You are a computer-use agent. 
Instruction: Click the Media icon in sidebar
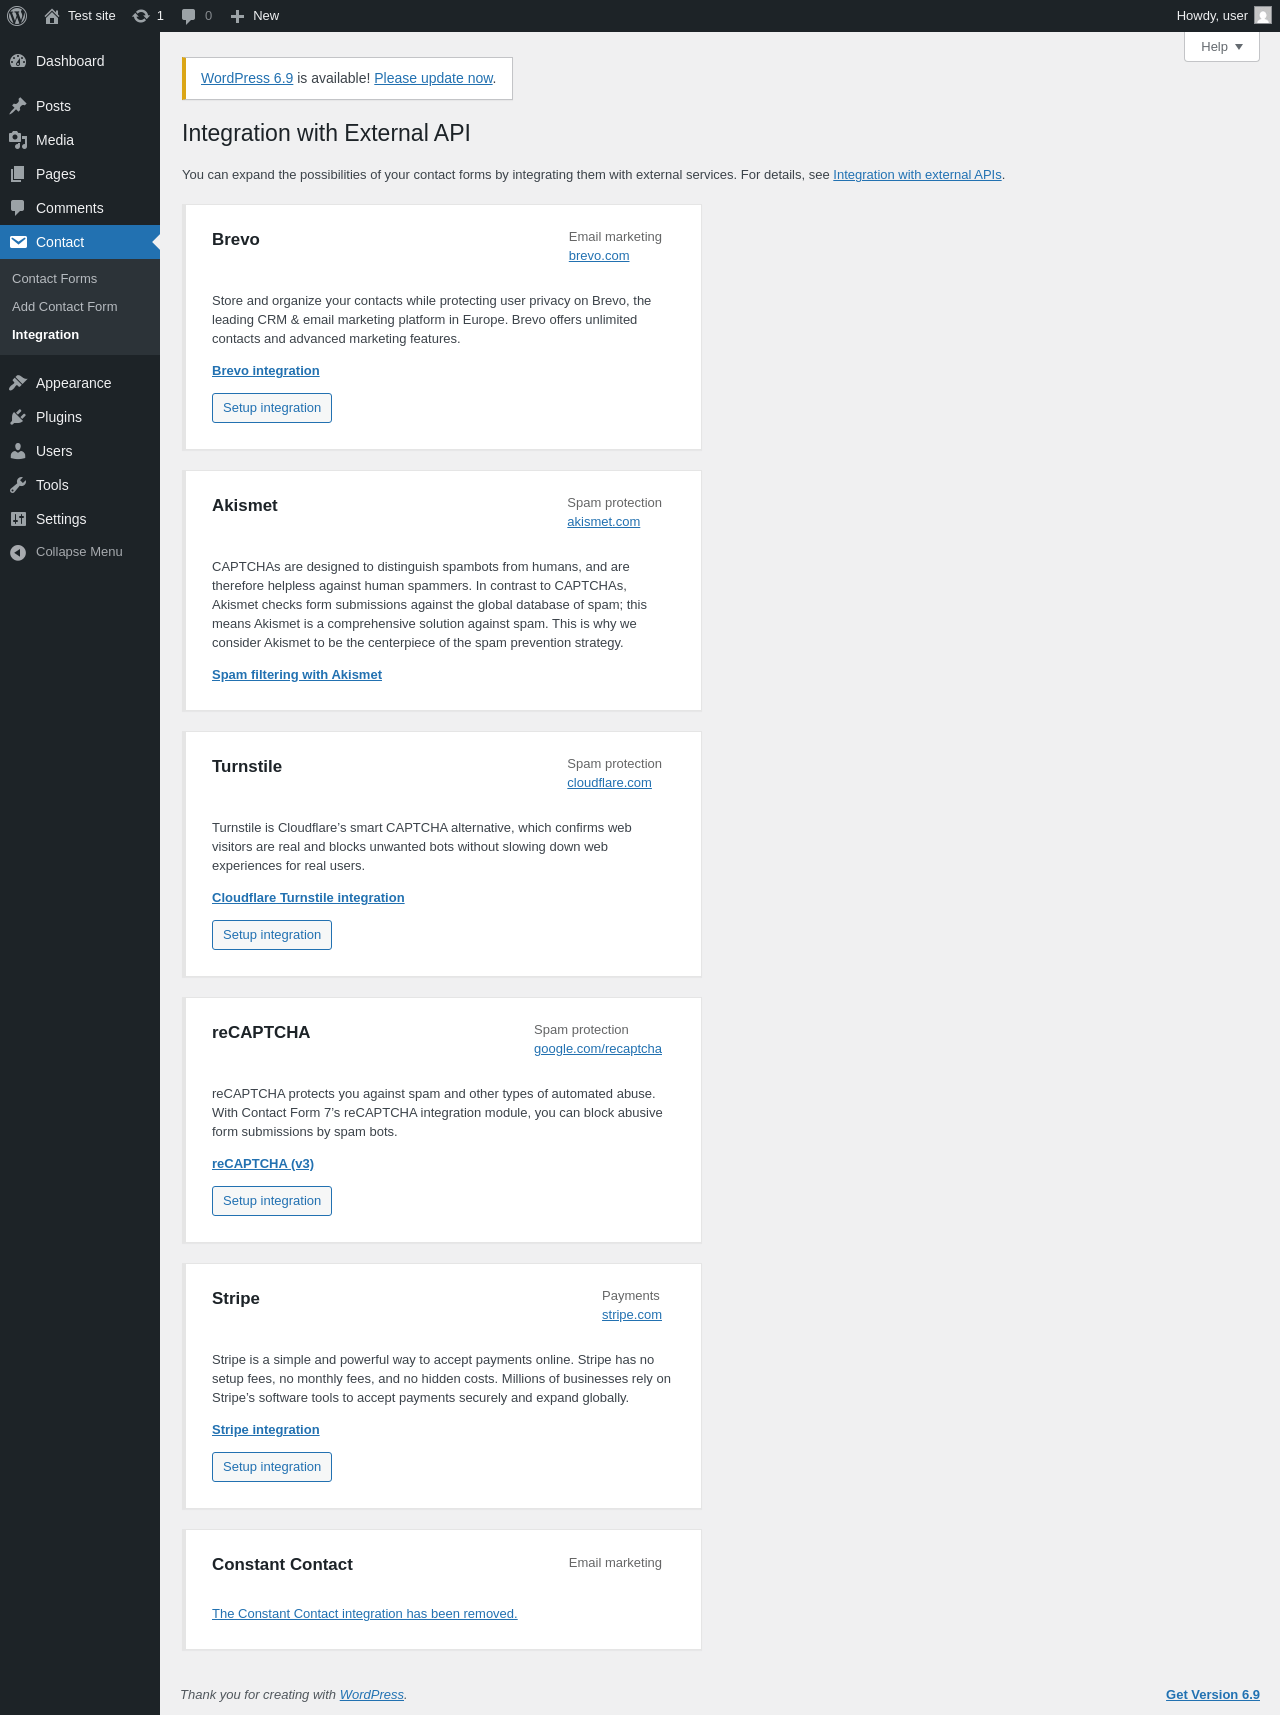pos(18,140)
